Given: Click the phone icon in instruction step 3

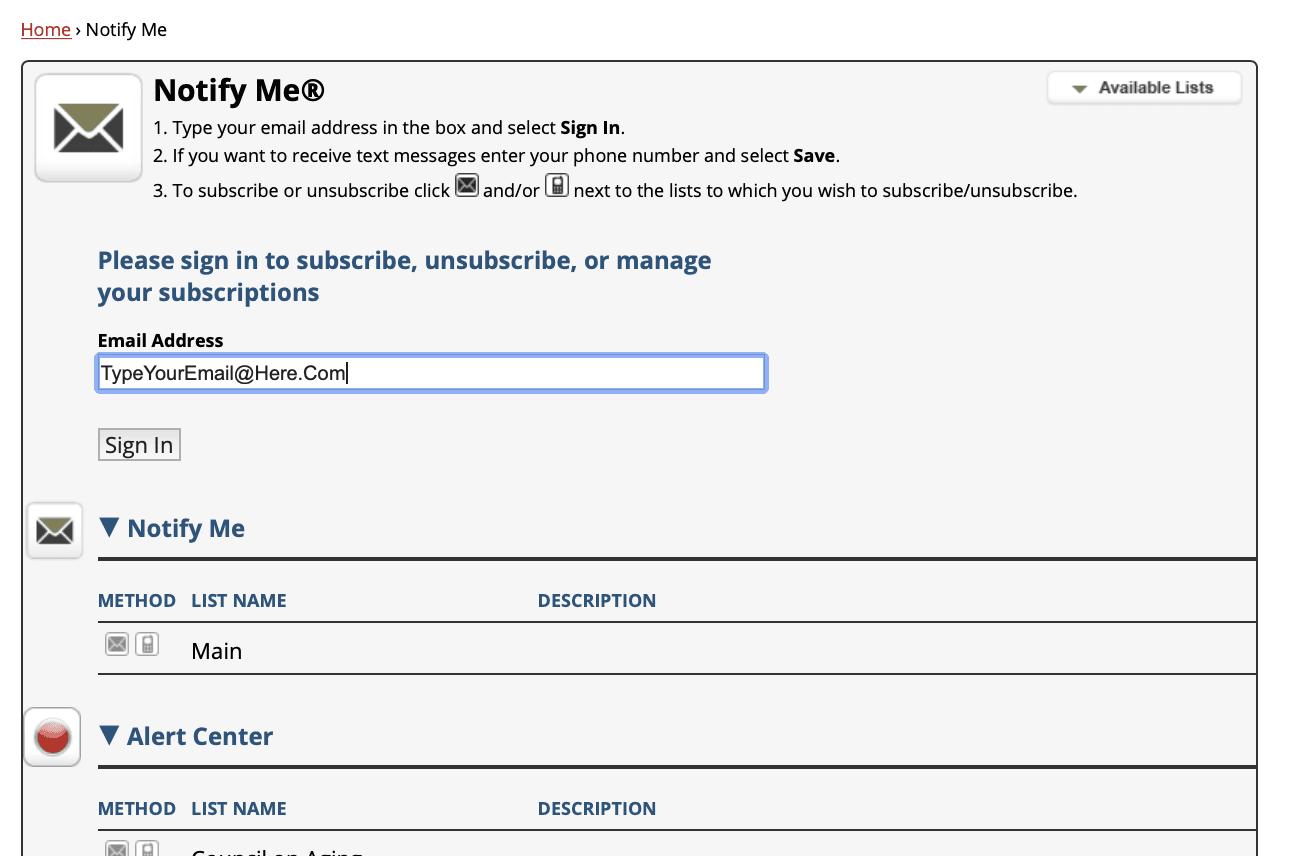Looking at the screenshot, I should point(557,186).
